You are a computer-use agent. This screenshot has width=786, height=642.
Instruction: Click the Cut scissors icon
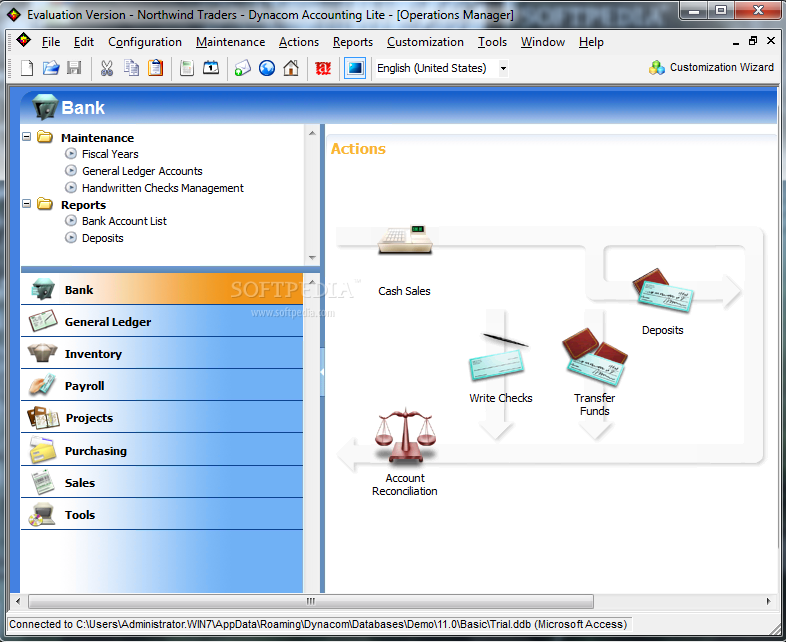[106, 68]
